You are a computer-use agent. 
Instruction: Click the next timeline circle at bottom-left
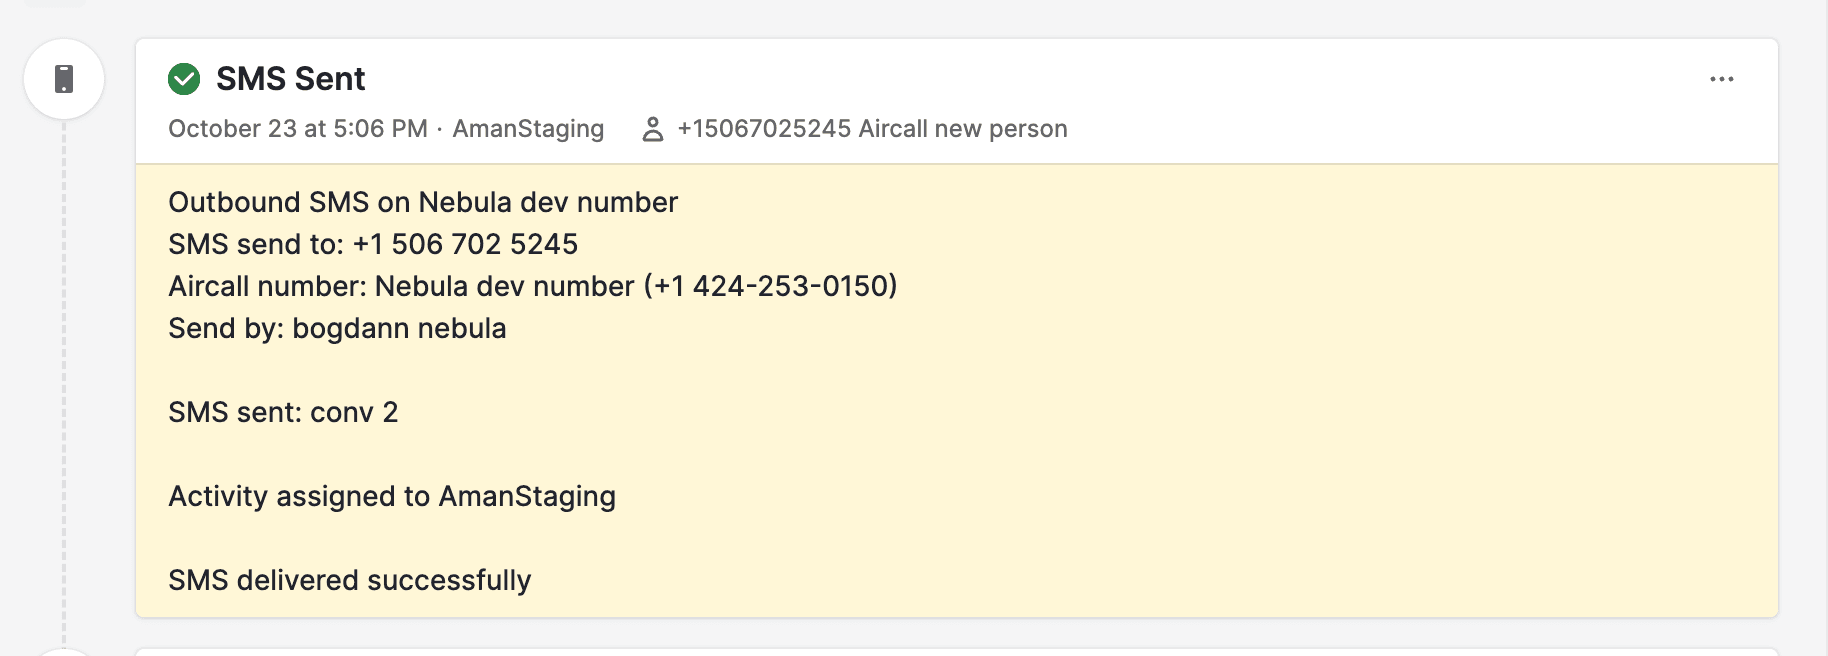click(x=64, y=652)
